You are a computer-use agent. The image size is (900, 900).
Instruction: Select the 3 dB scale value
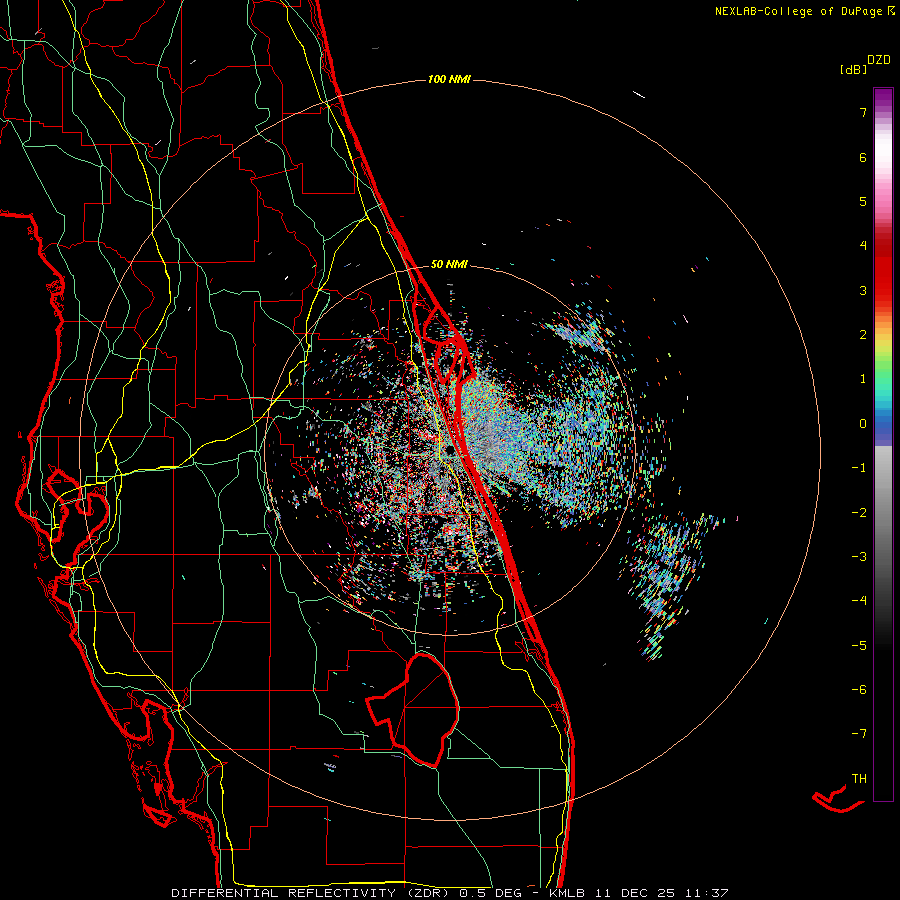pyautogui.click(x=863, y=290)
